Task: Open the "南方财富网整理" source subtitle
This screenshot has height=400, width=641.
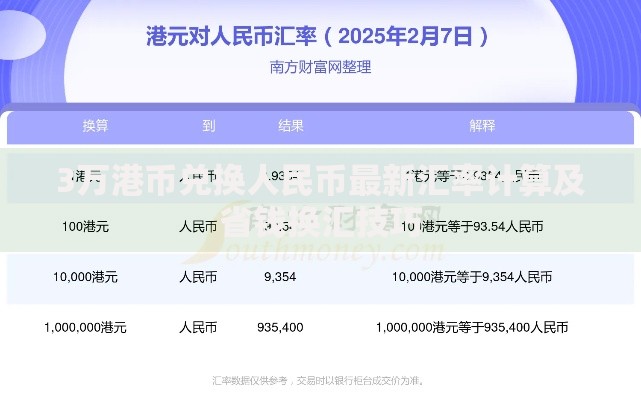Action: (x=320, y=67)
